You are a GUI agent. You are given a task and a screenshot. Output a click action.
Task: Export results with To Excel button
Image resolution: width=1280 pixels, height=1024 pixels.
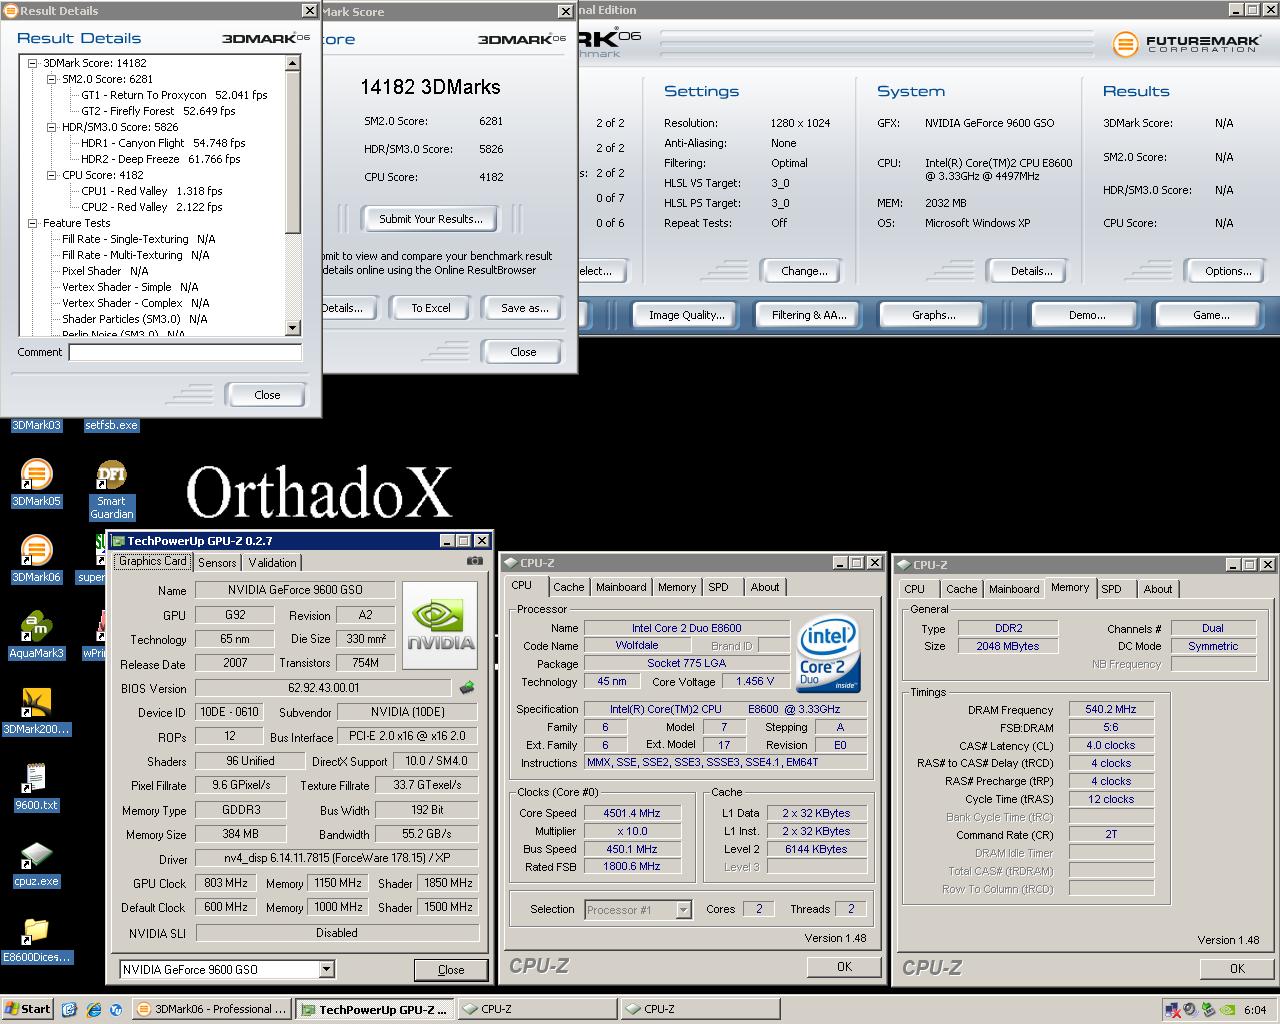click(x=431, y=308)
